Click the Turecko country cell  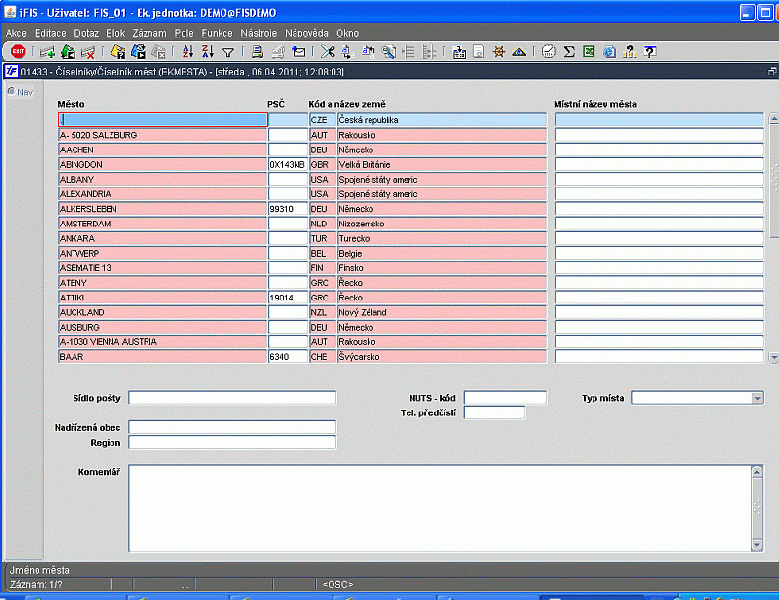tap(442, 238)
